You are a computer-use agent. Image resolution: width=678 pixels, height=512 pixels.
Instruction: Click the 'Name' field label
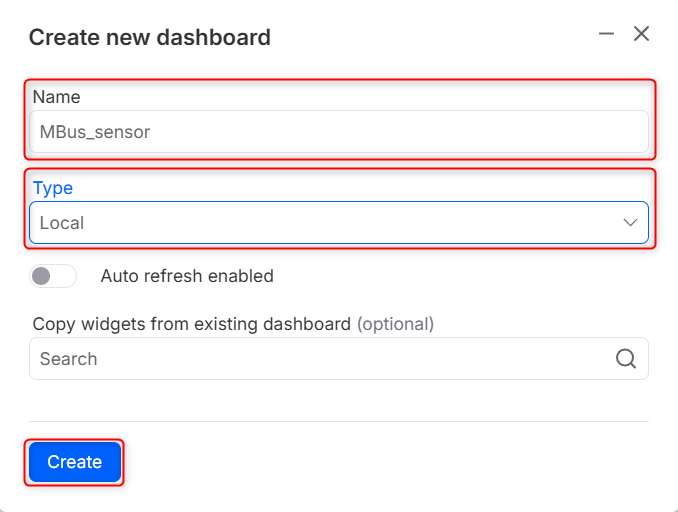[56, 97]
